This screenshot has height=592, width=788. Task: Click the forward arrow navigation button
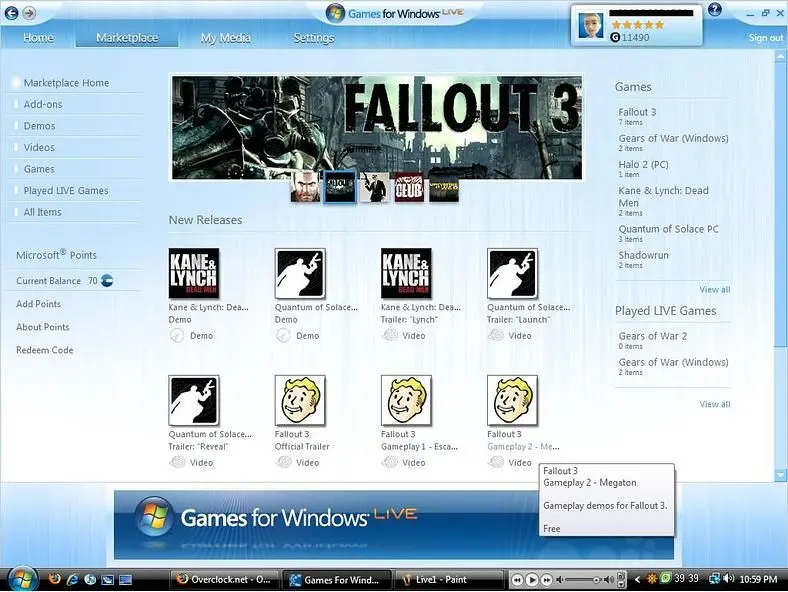coord(30,13)
